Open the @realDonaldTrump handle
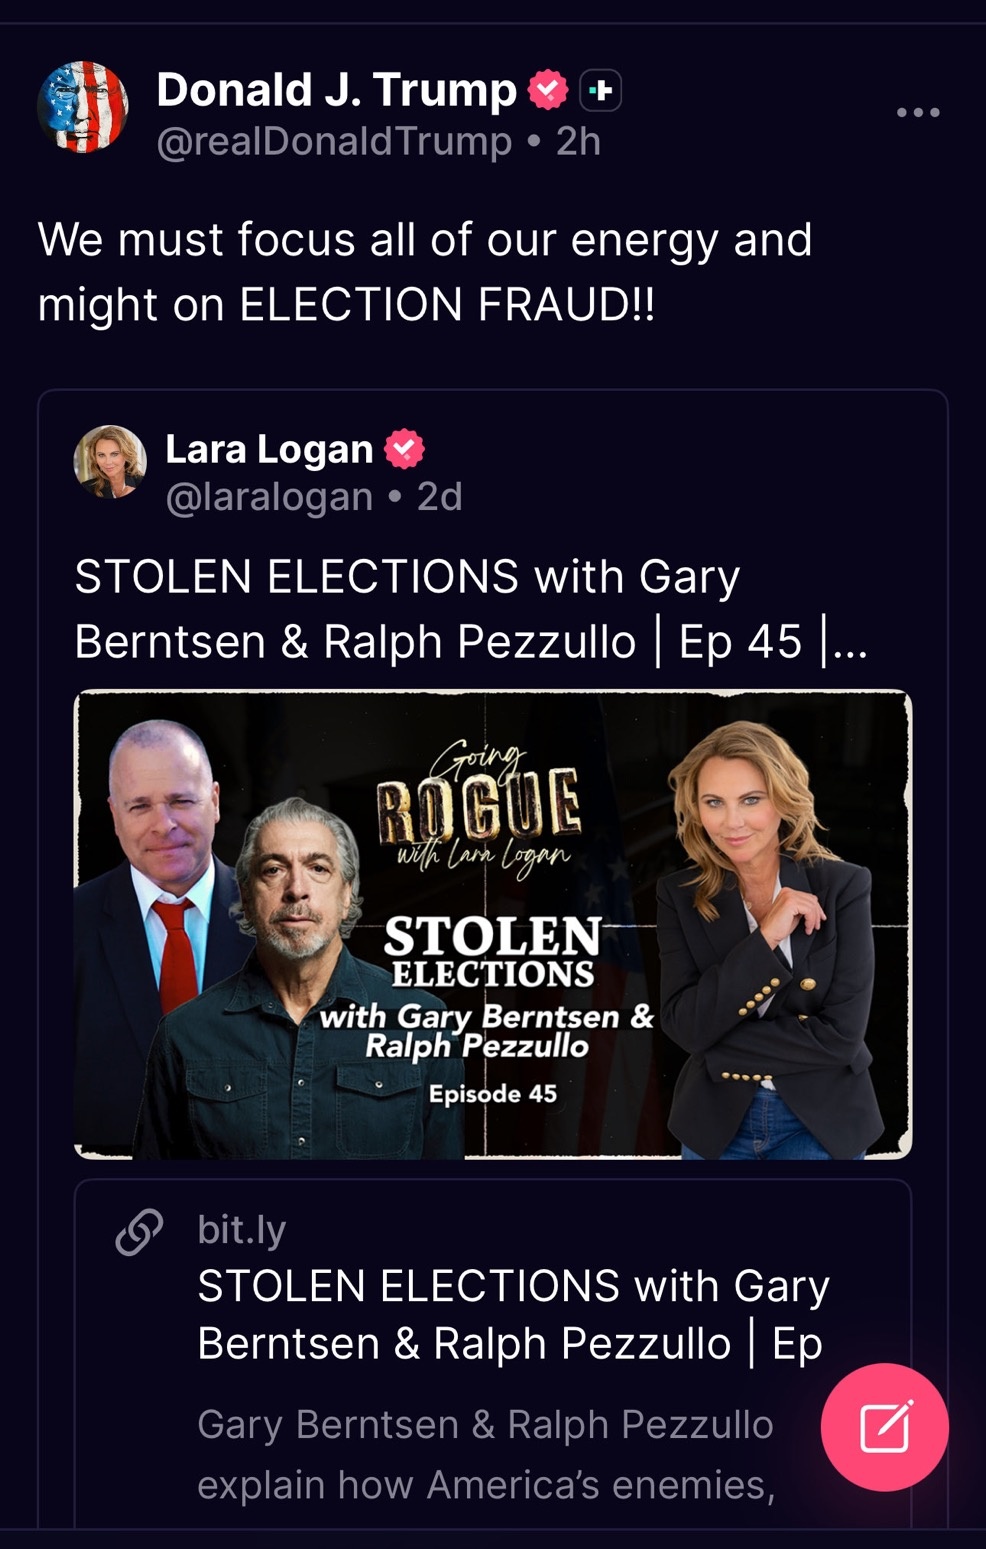 (334, 141)
